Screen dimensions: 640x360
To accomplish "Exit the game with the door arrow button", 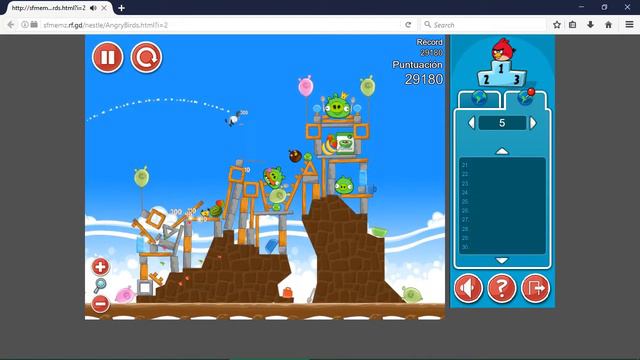I will (x=535, y=288).
